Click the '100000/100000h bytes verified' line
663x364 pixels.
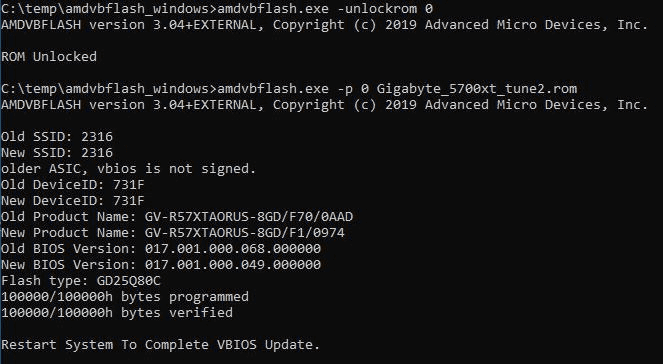pos(117,313)
